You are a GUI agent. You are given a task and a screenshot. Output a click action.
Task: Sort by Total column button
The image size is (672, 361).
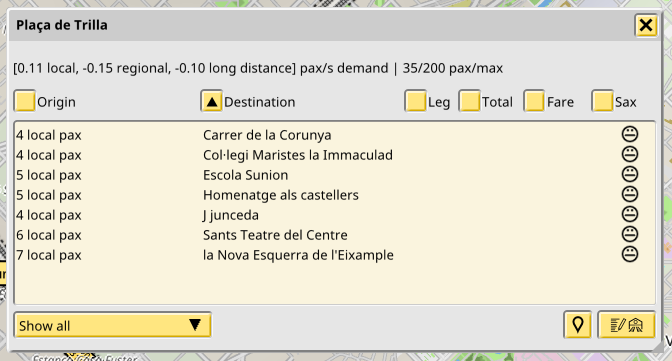(x=469, y=101)
